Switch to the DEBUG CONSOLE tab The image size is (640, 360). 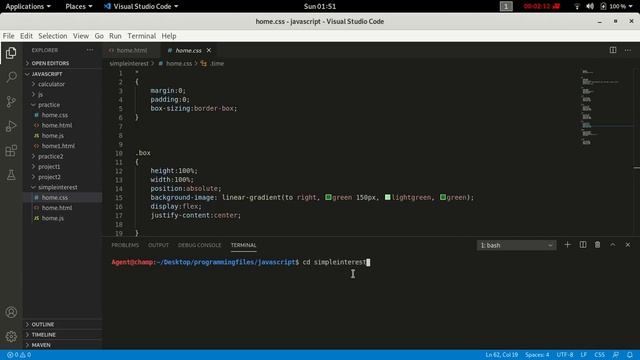[199, 245]
